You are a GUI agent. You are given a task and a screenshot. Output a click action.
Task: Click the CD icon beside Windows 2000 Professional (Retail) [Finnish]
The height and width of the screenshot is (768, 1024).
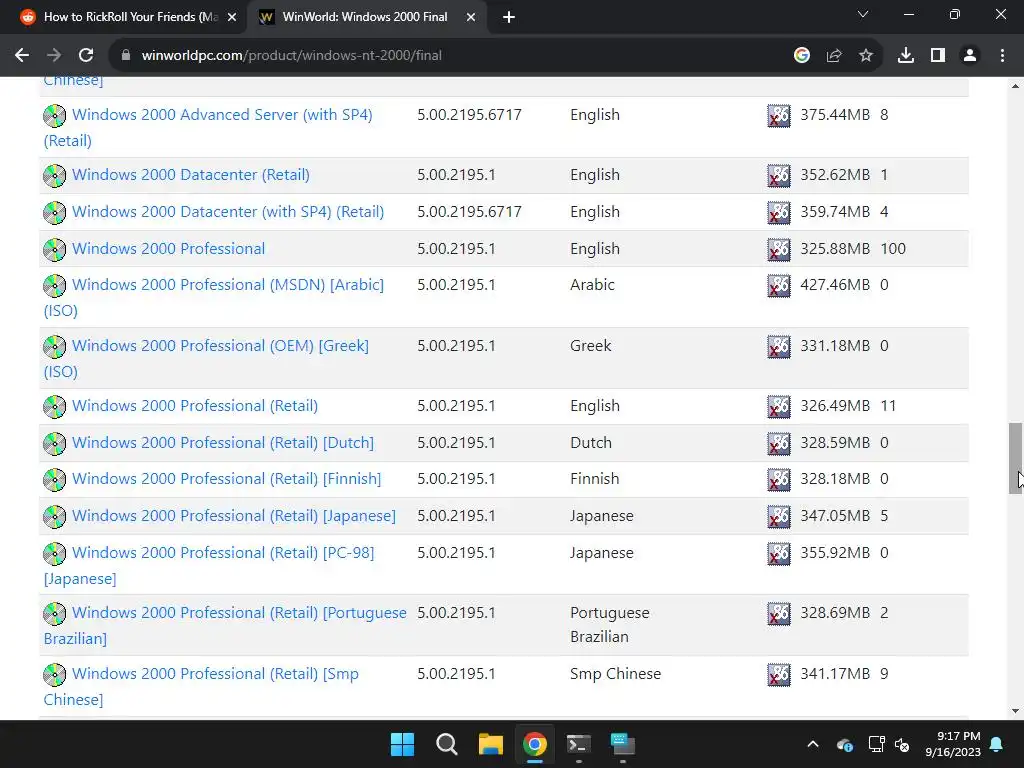pyautogui.click(x=55, y=479)
